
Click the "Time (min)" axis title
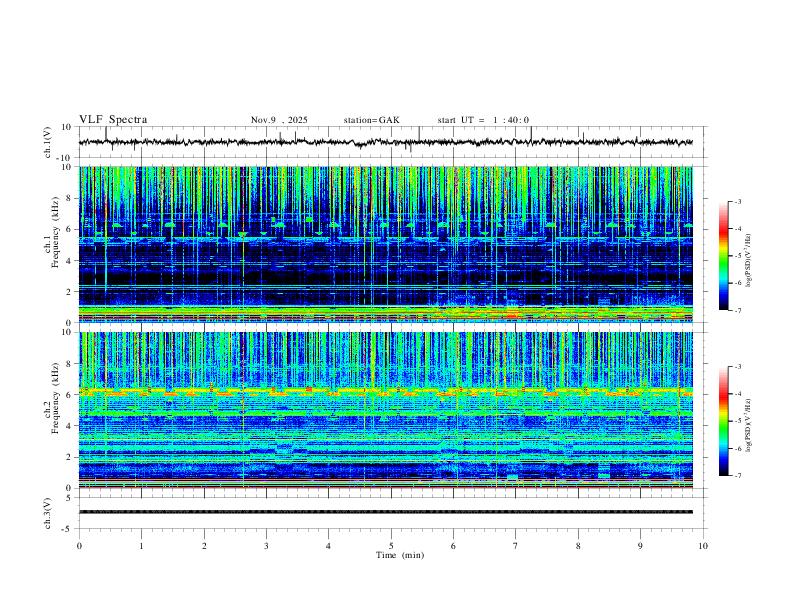[400, 555]
